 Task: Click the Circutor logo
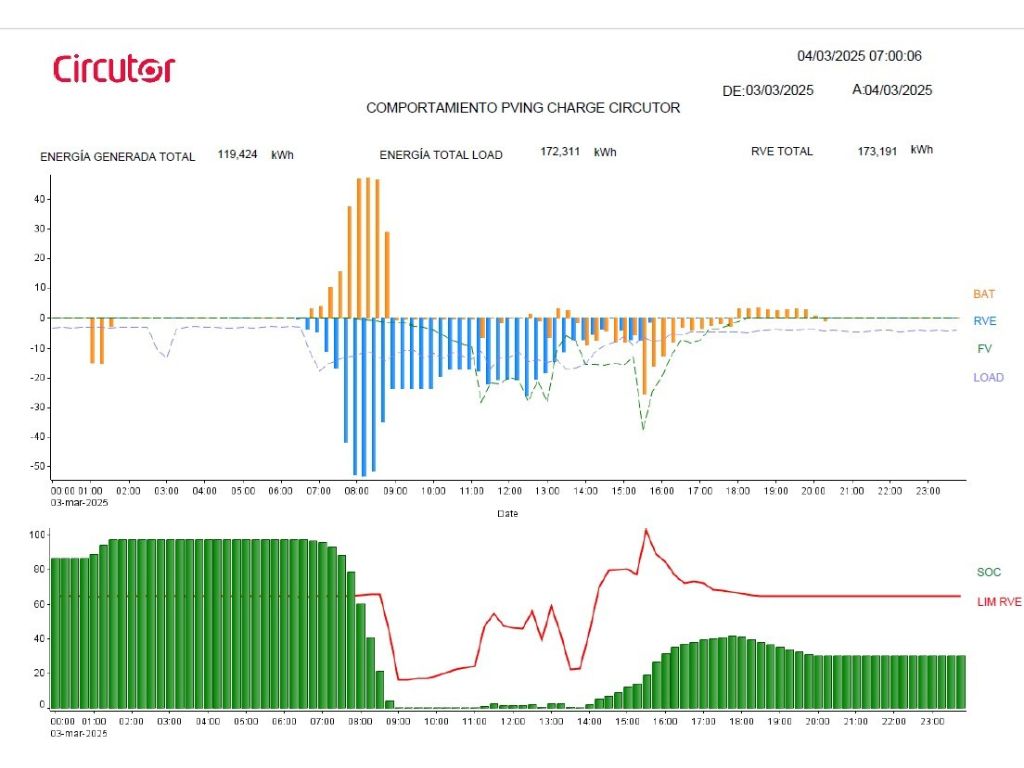(x=113, y=69)
